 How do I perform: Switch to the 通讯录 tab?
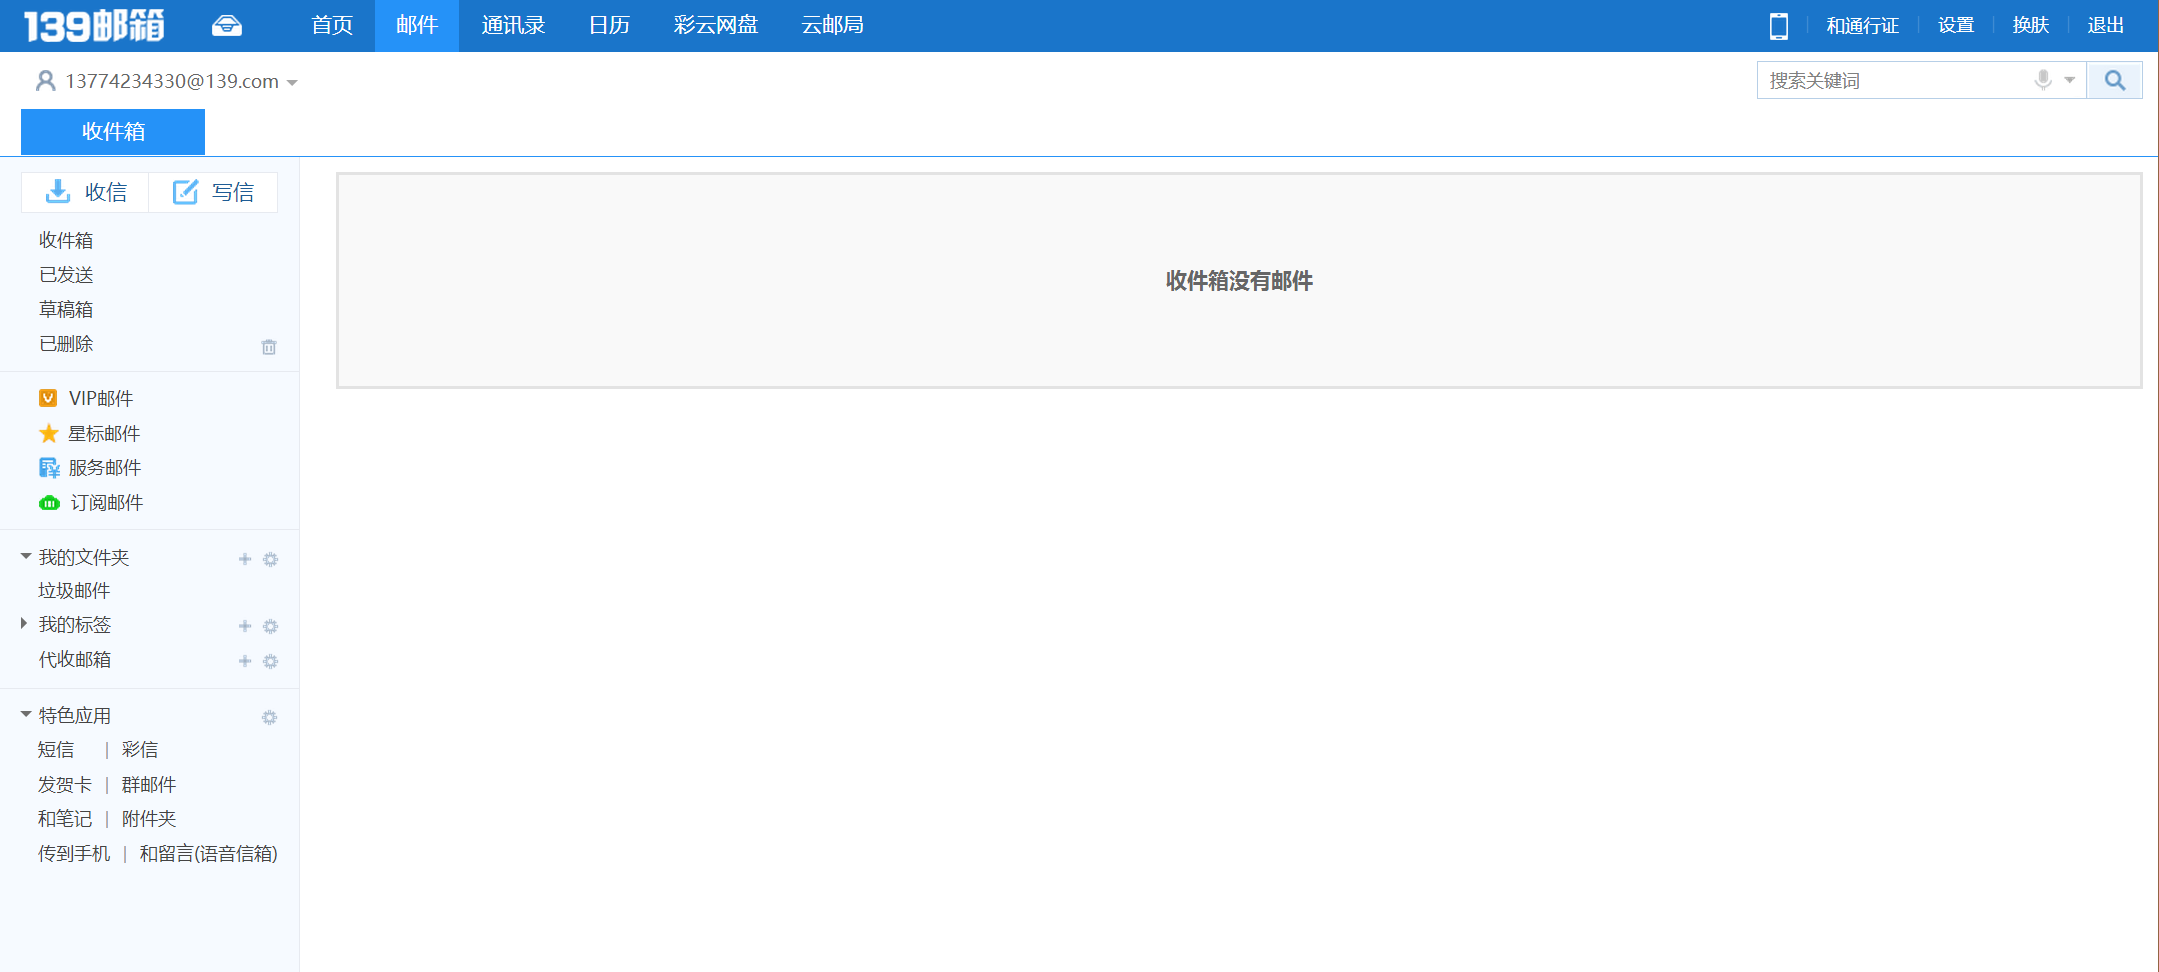[513, 26]
